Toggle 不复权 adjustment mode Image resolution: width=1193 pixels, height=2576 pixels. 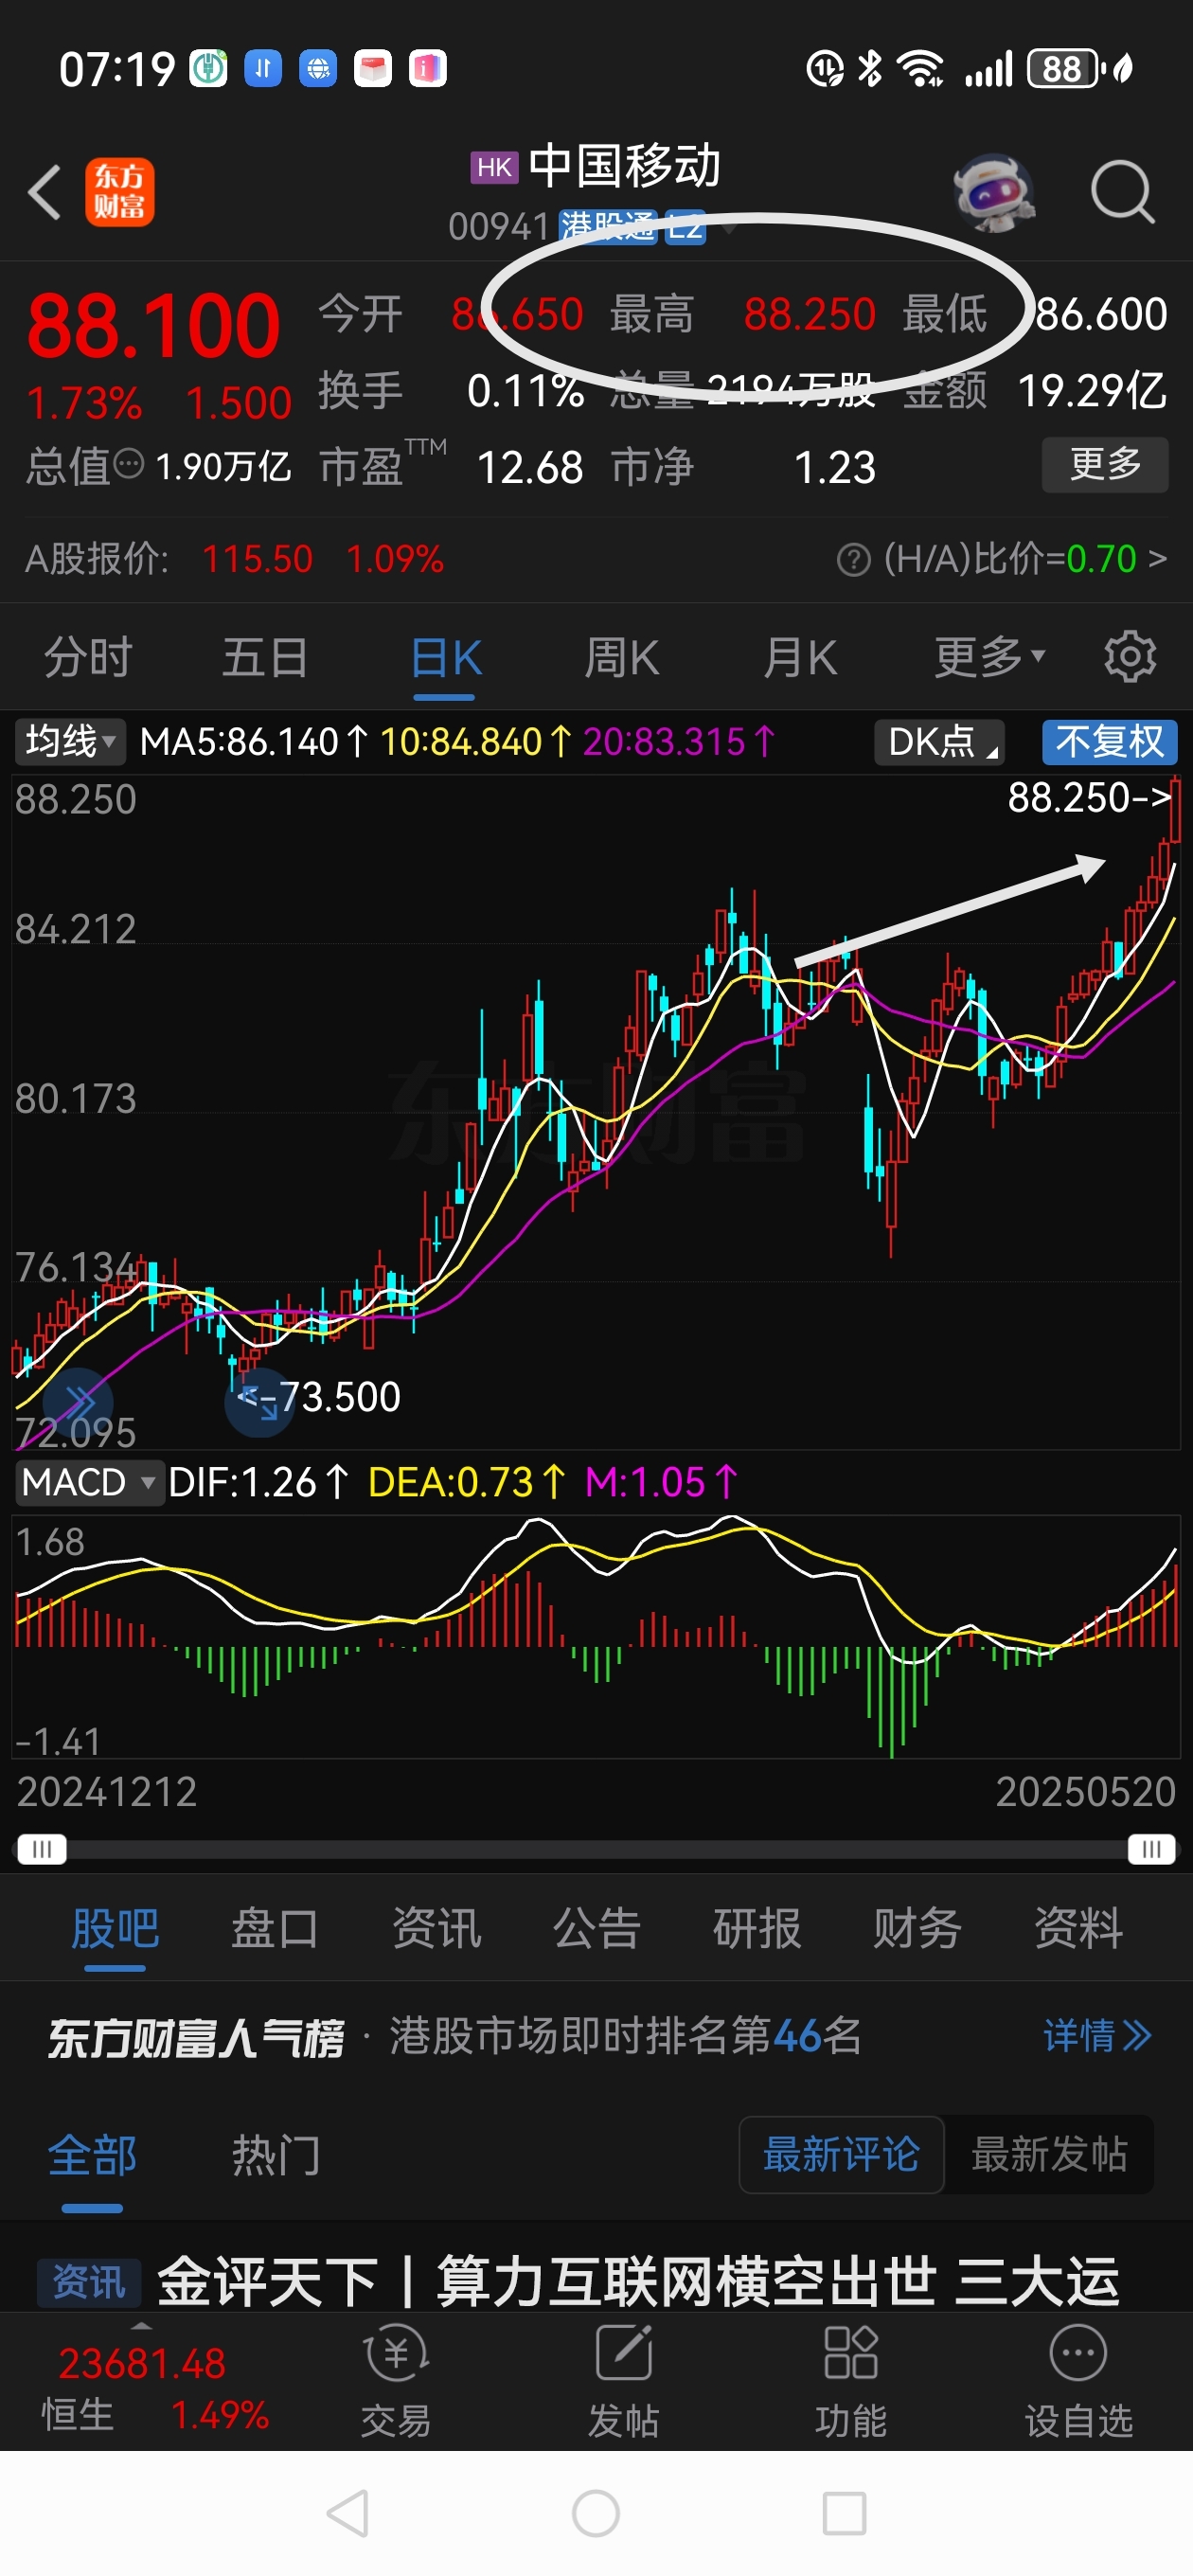pos(1110,742)
